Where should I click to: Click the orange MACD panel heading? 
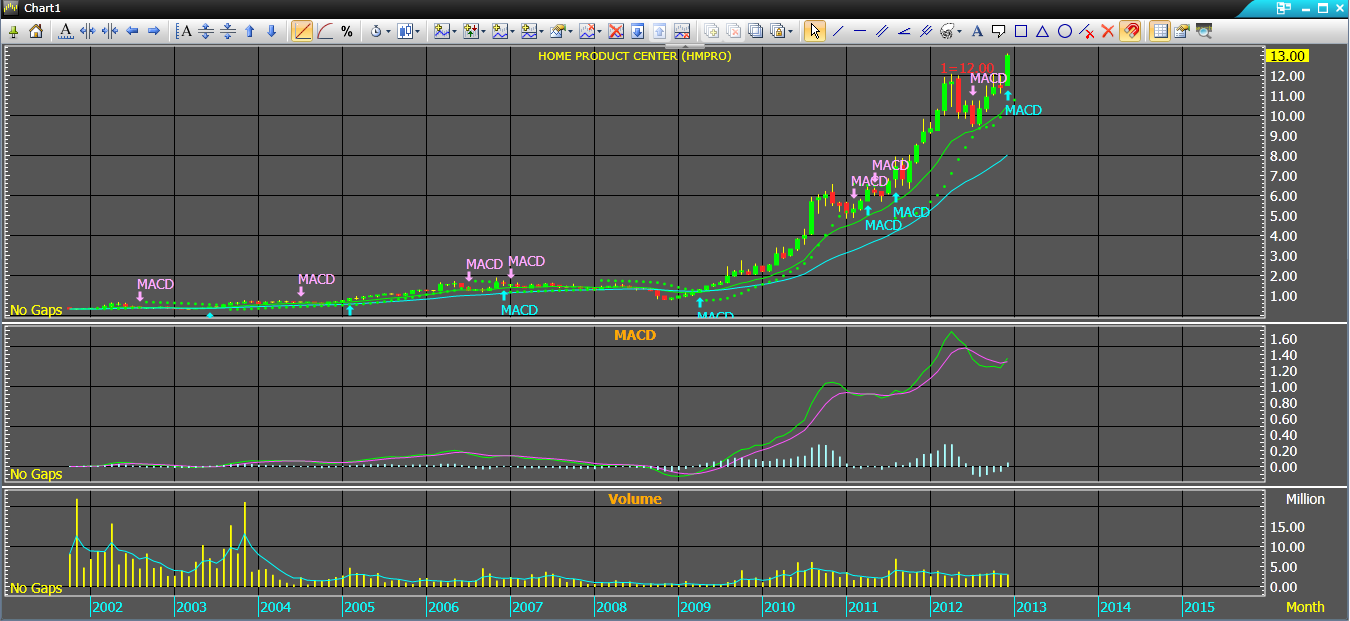[635, 335]
